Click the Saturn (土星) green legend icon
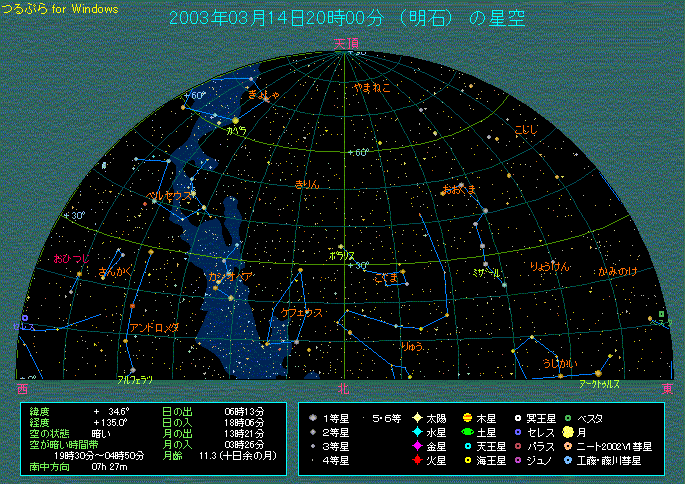Screen dimensions: 685x484 click(466, 432)
